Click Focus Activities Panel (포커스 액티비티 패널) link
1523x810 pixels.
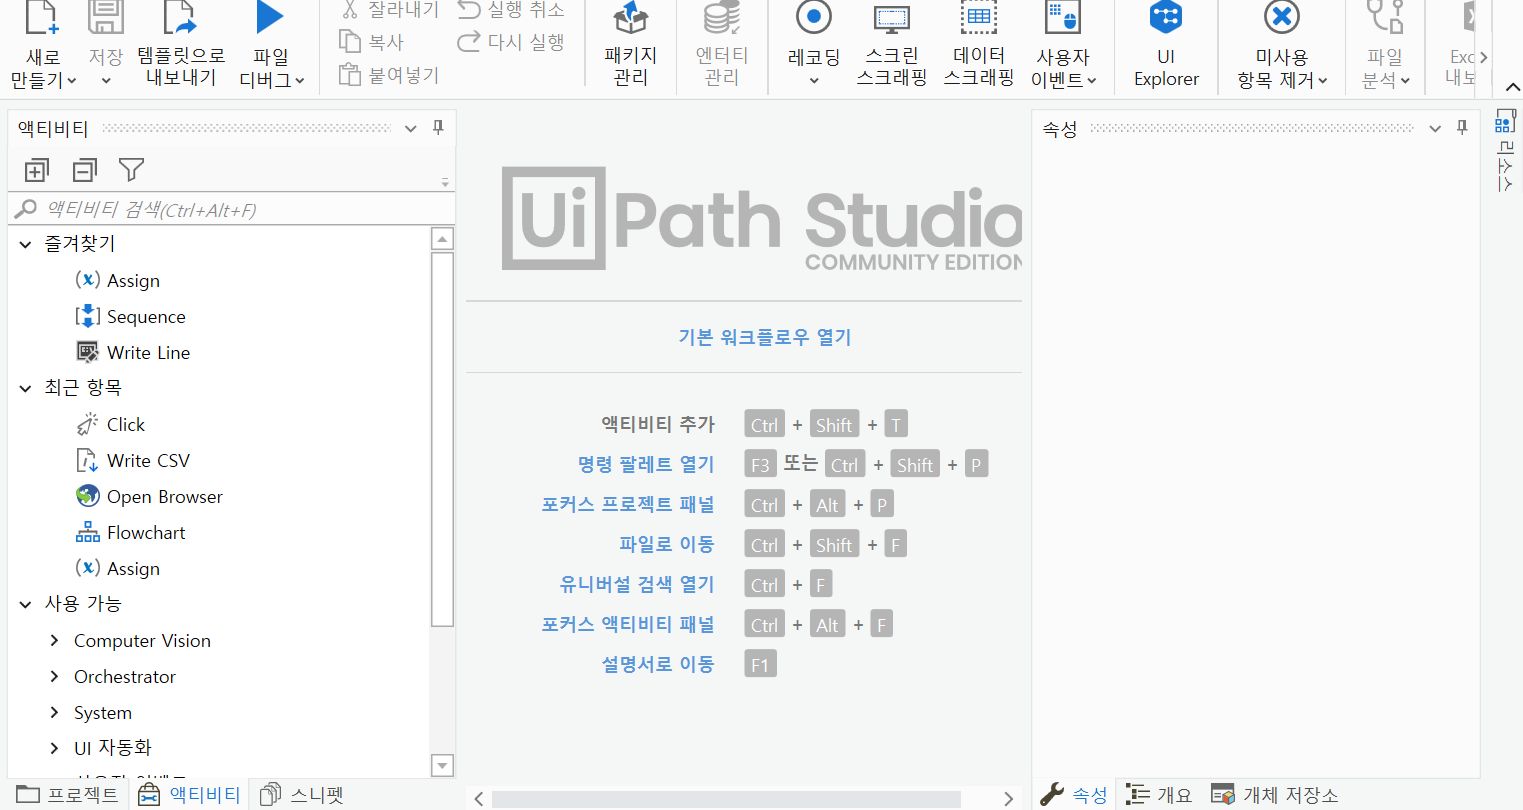click(628, 624)
